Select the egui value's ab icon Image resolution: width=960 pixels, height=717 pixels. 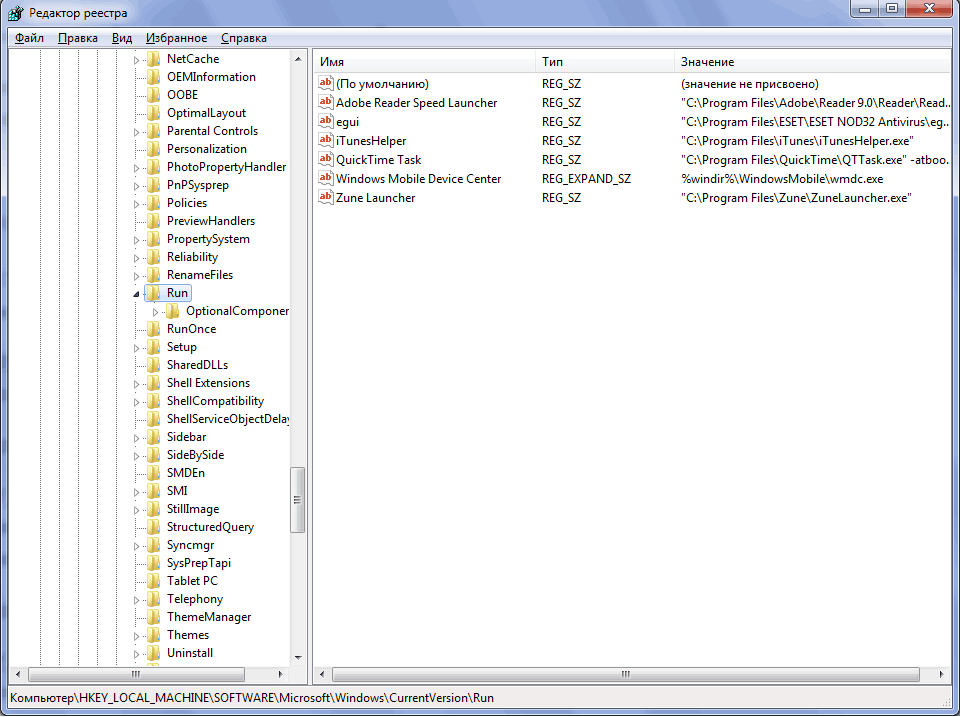[325, 122]
